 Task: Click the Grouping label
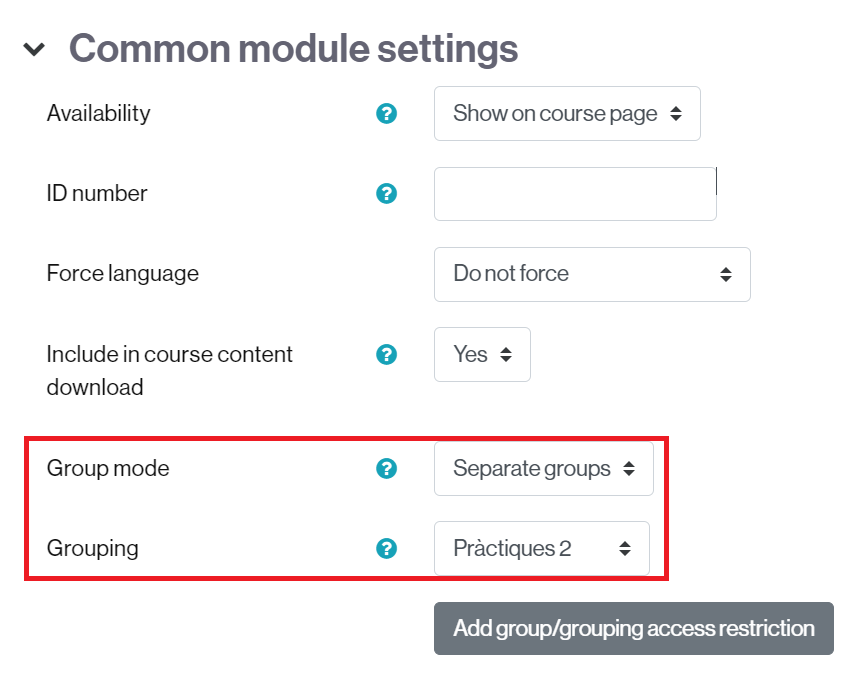coord(93,548)
